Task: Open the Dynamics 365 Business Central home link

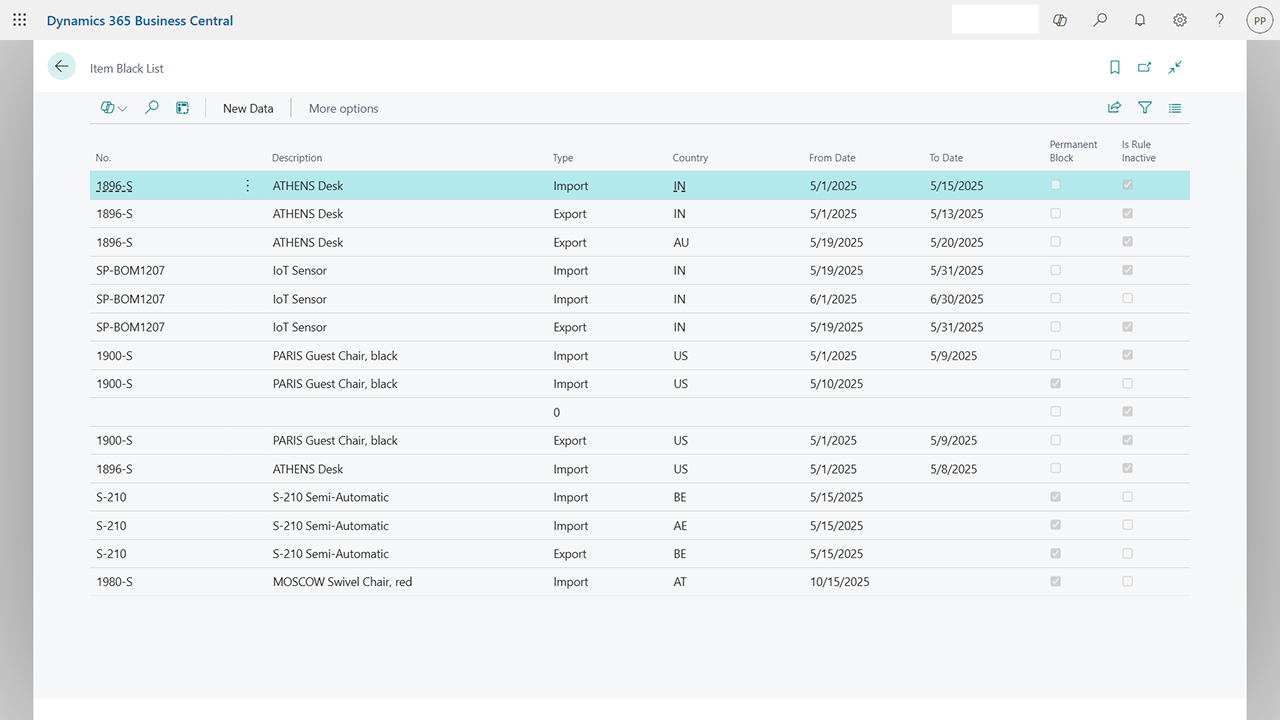Action: point(140,20)
